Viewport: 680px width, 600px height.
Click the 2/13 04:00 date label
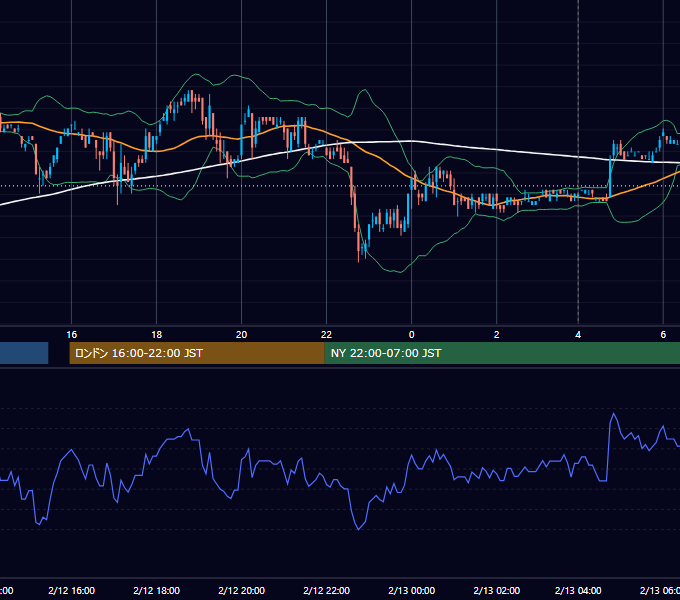click(x=578, y=590)
